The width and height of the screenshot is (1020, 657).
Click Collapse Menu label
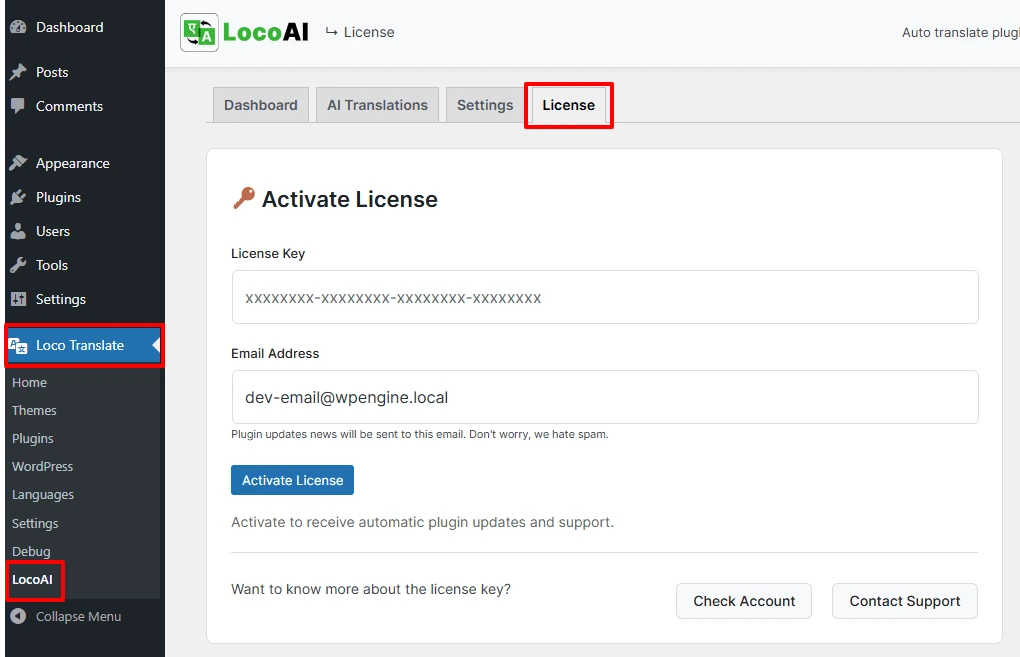click(x=78, y=617)
